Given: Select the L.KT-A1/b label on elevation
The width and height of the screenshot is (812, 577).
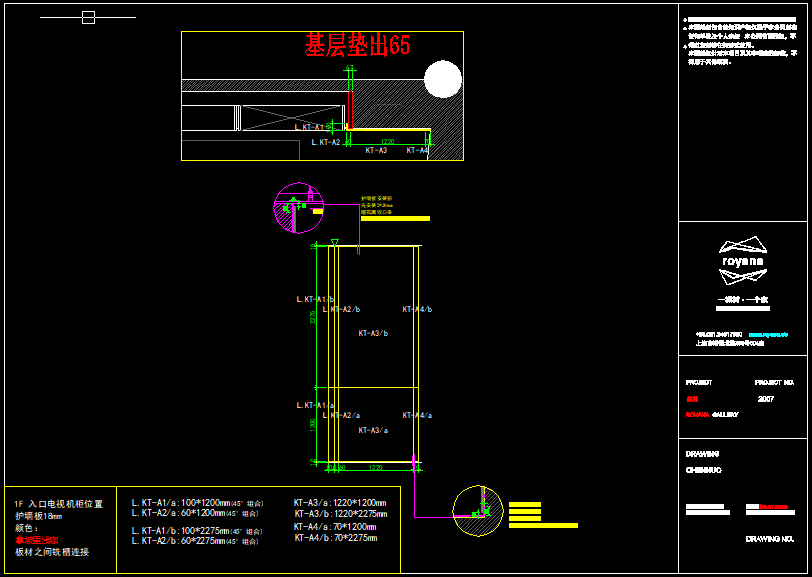Looking at the screenshot, I should 315,299.
